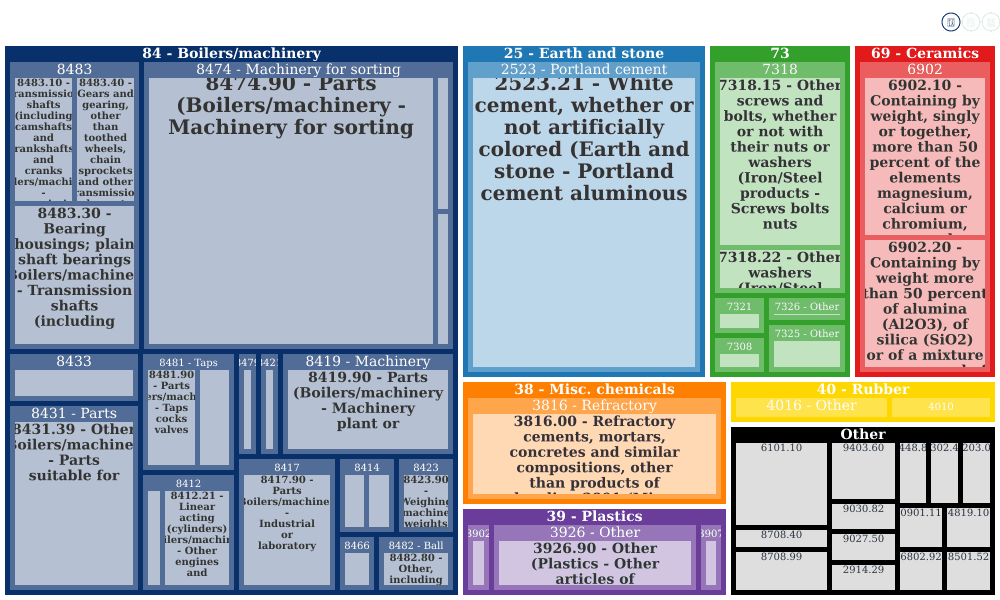Open the 8483.30 Bearing housings tile
Screen dimensions: 1000x600
coord(74,275)
